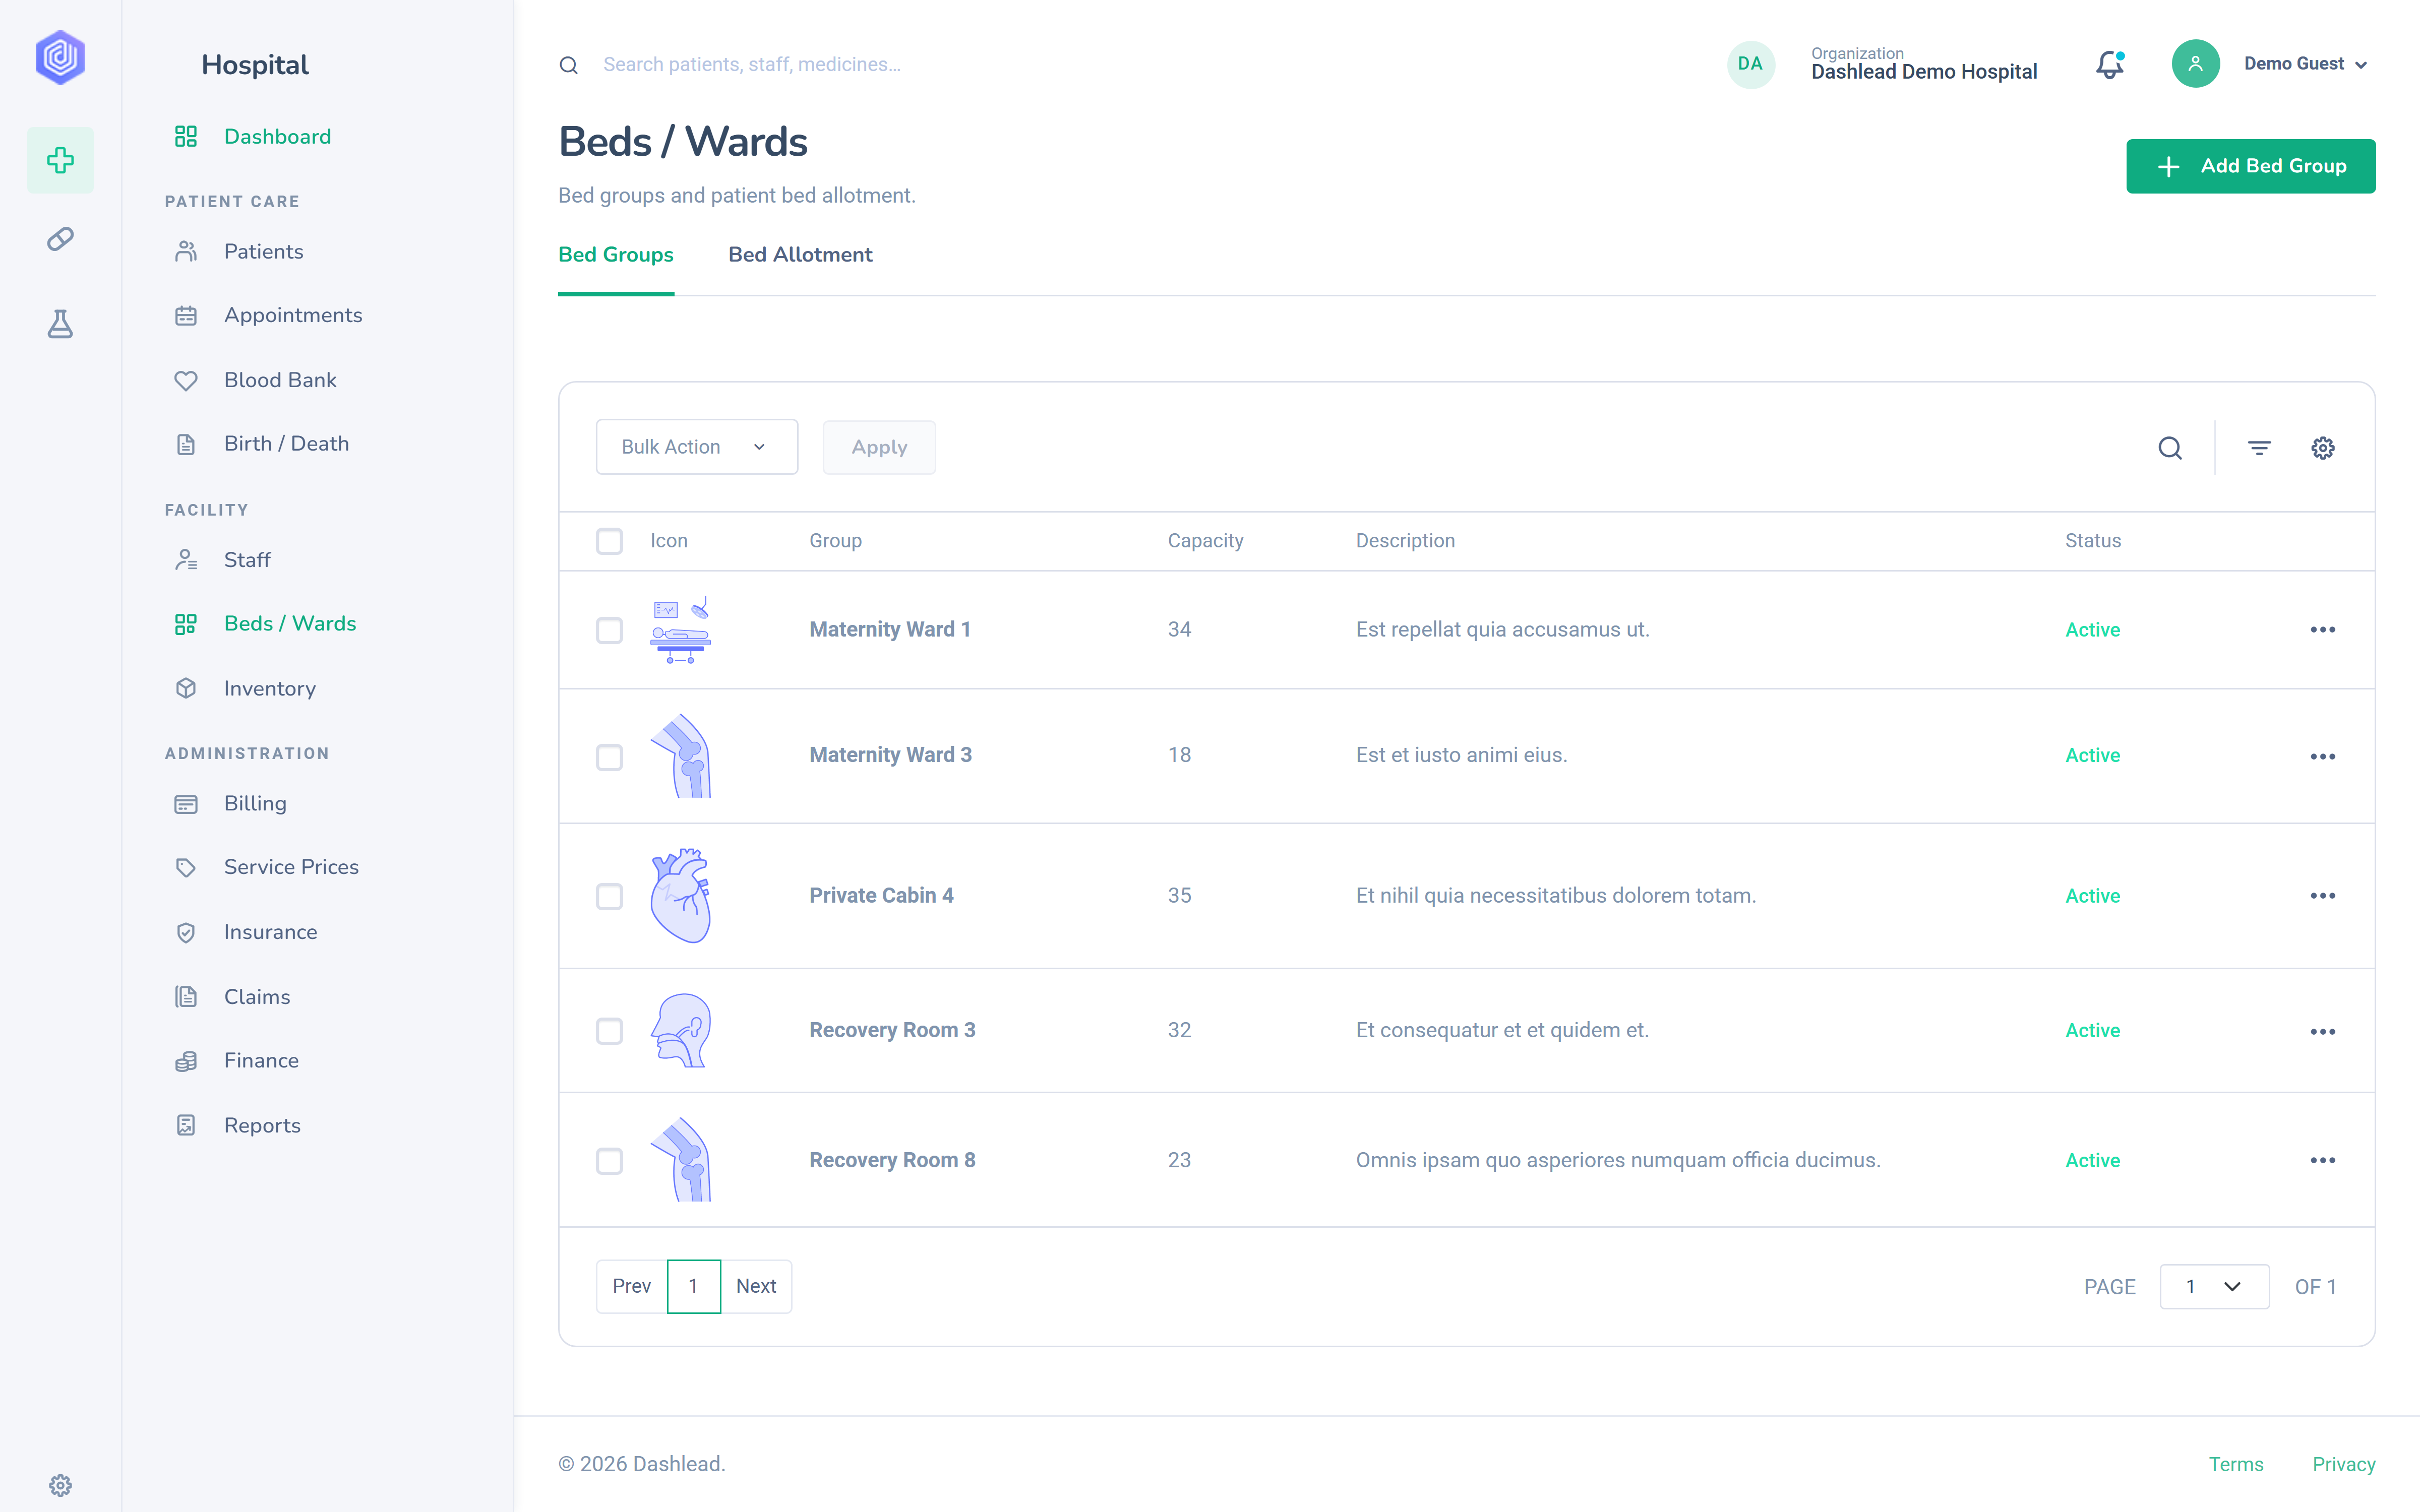Image resolution: width=2420 pixels, height=1512 pixels.
Task: Switch to the Bed Groups tab
Action: point(616,255)
